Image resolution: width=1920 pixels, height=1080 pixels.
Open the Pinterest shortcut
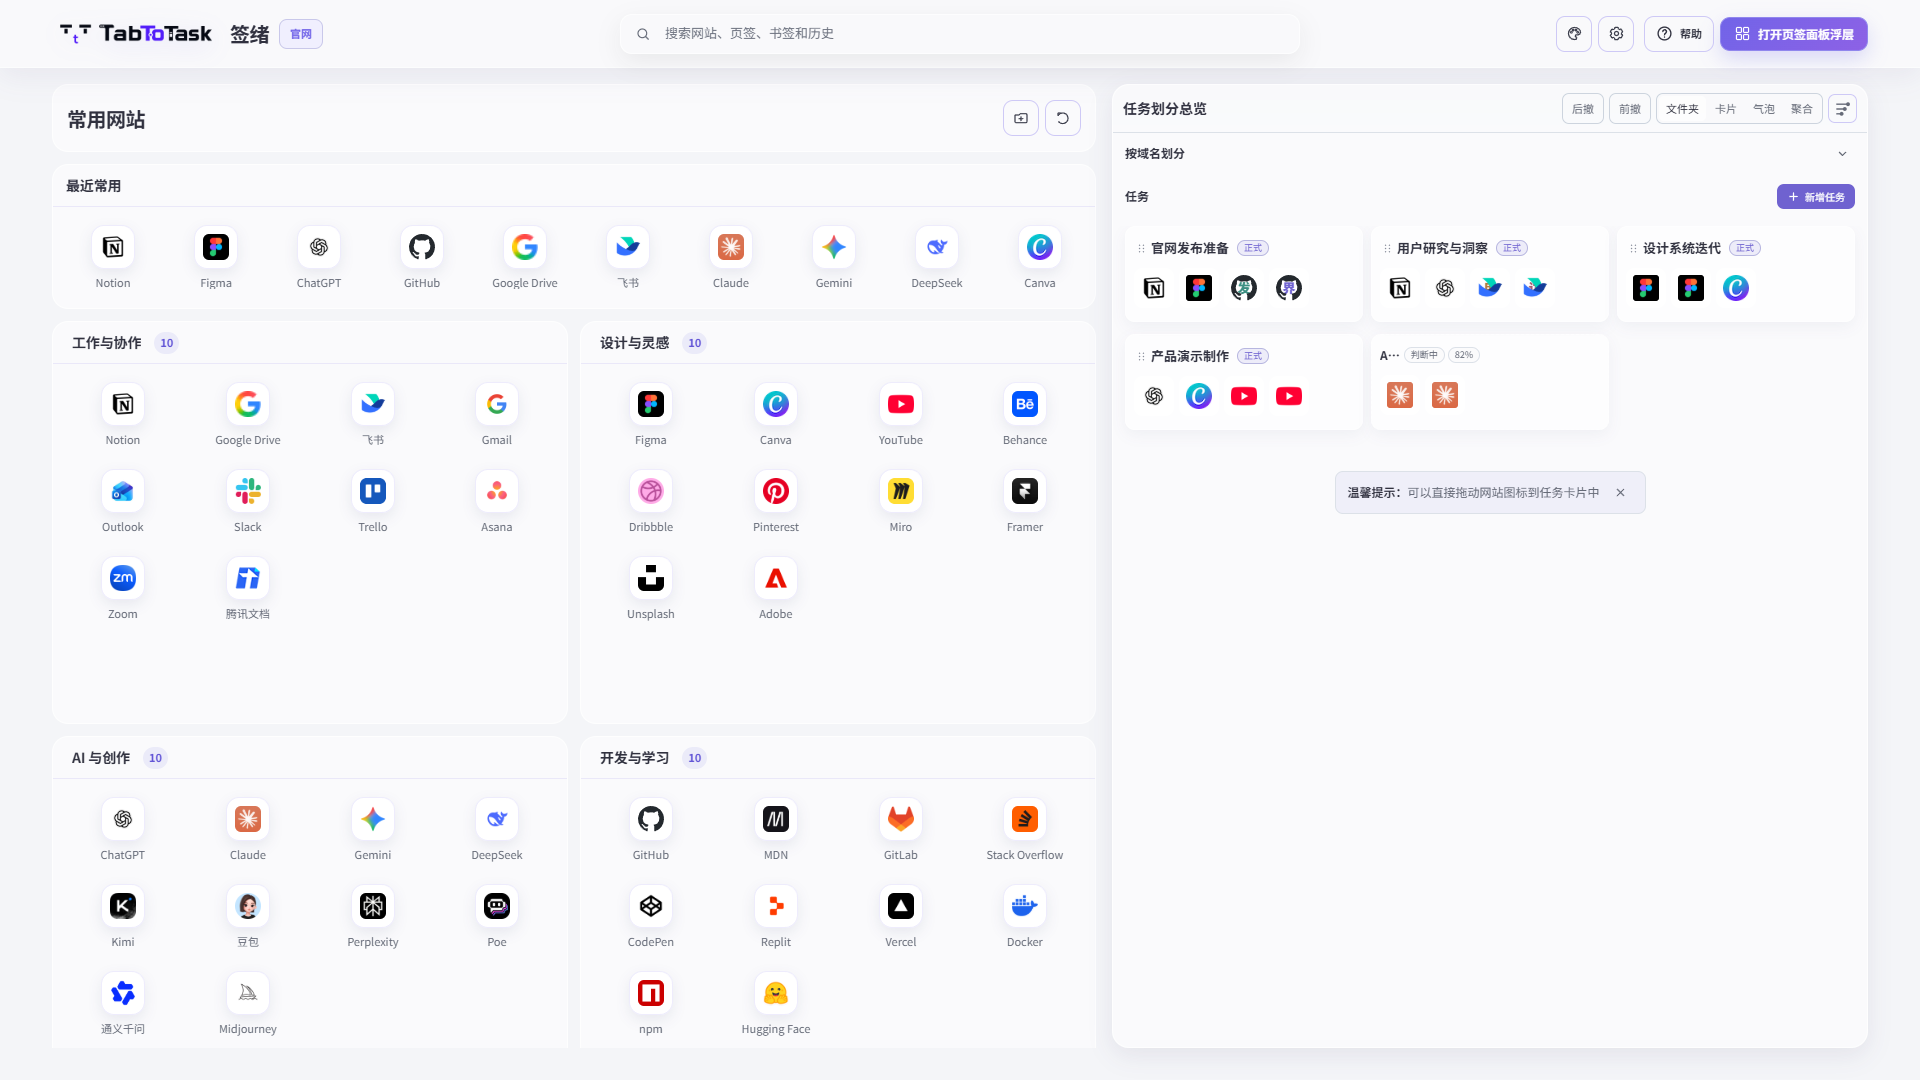pos(776,491)
